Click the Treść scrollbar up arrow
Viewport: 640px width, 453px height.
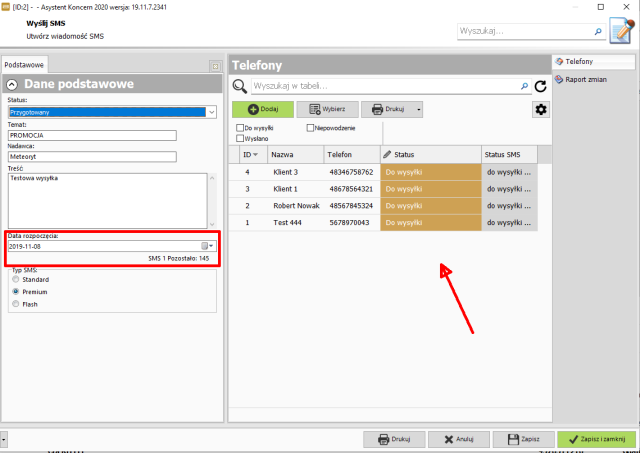(212, 178)
